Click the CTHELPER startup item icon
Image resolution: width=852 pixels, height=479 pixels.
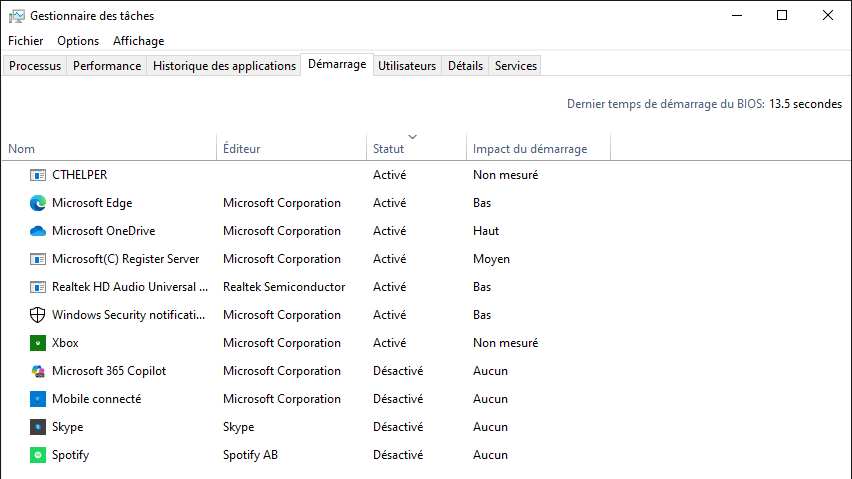pos(37,175)
